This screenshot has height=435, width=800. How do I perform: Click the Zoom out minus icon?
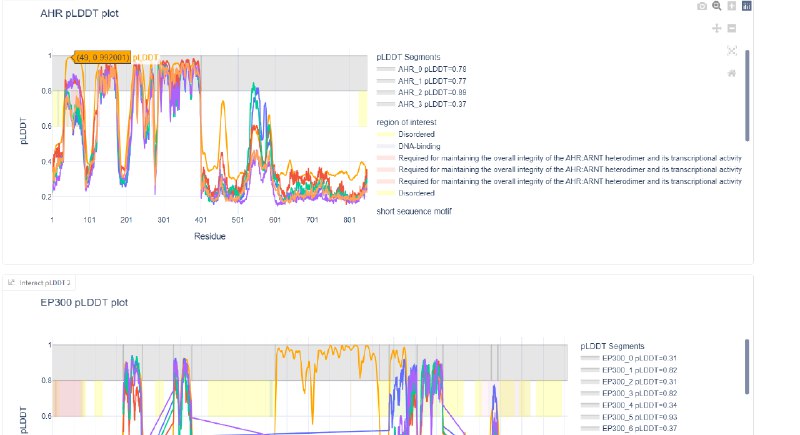(732, 28)
